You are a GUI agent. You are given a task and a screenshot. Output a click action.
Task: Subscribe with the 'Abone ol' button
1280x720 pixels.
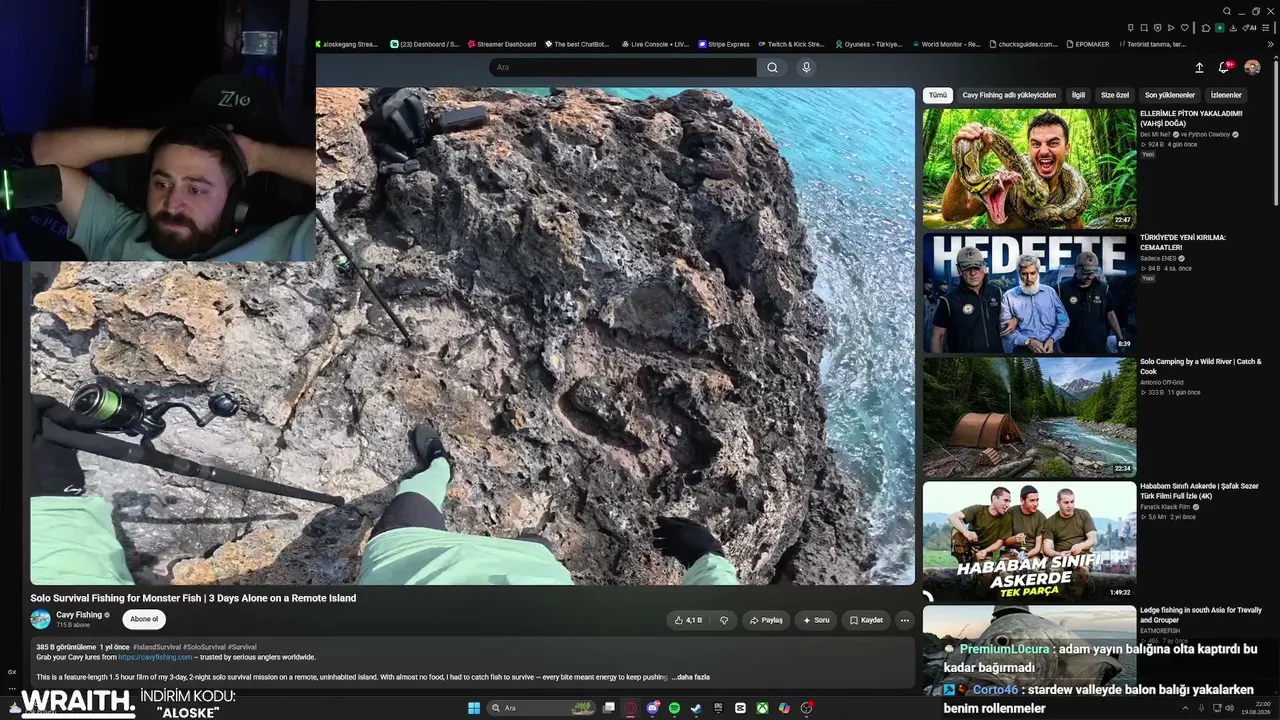144,619
